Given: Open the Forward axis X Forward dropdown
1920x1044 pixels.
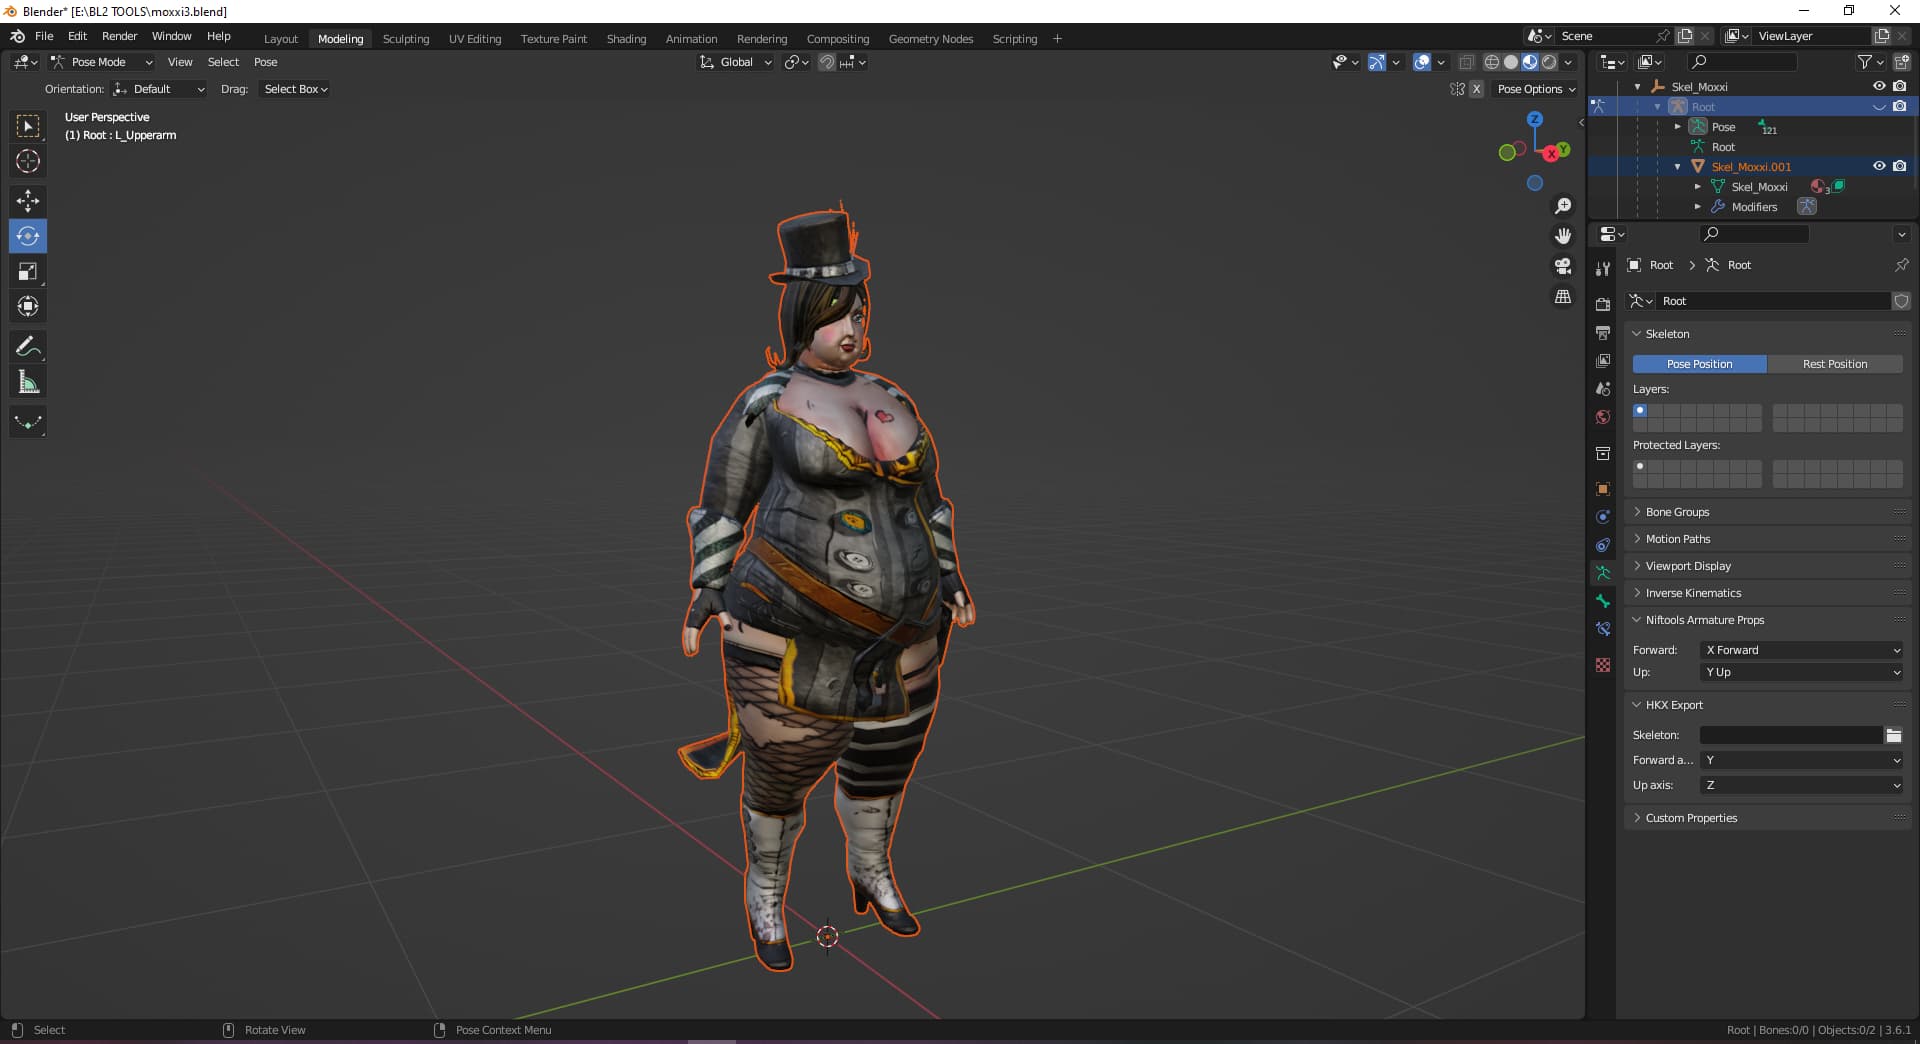Looking at the screenshot, I should [x=1801, y=650].
